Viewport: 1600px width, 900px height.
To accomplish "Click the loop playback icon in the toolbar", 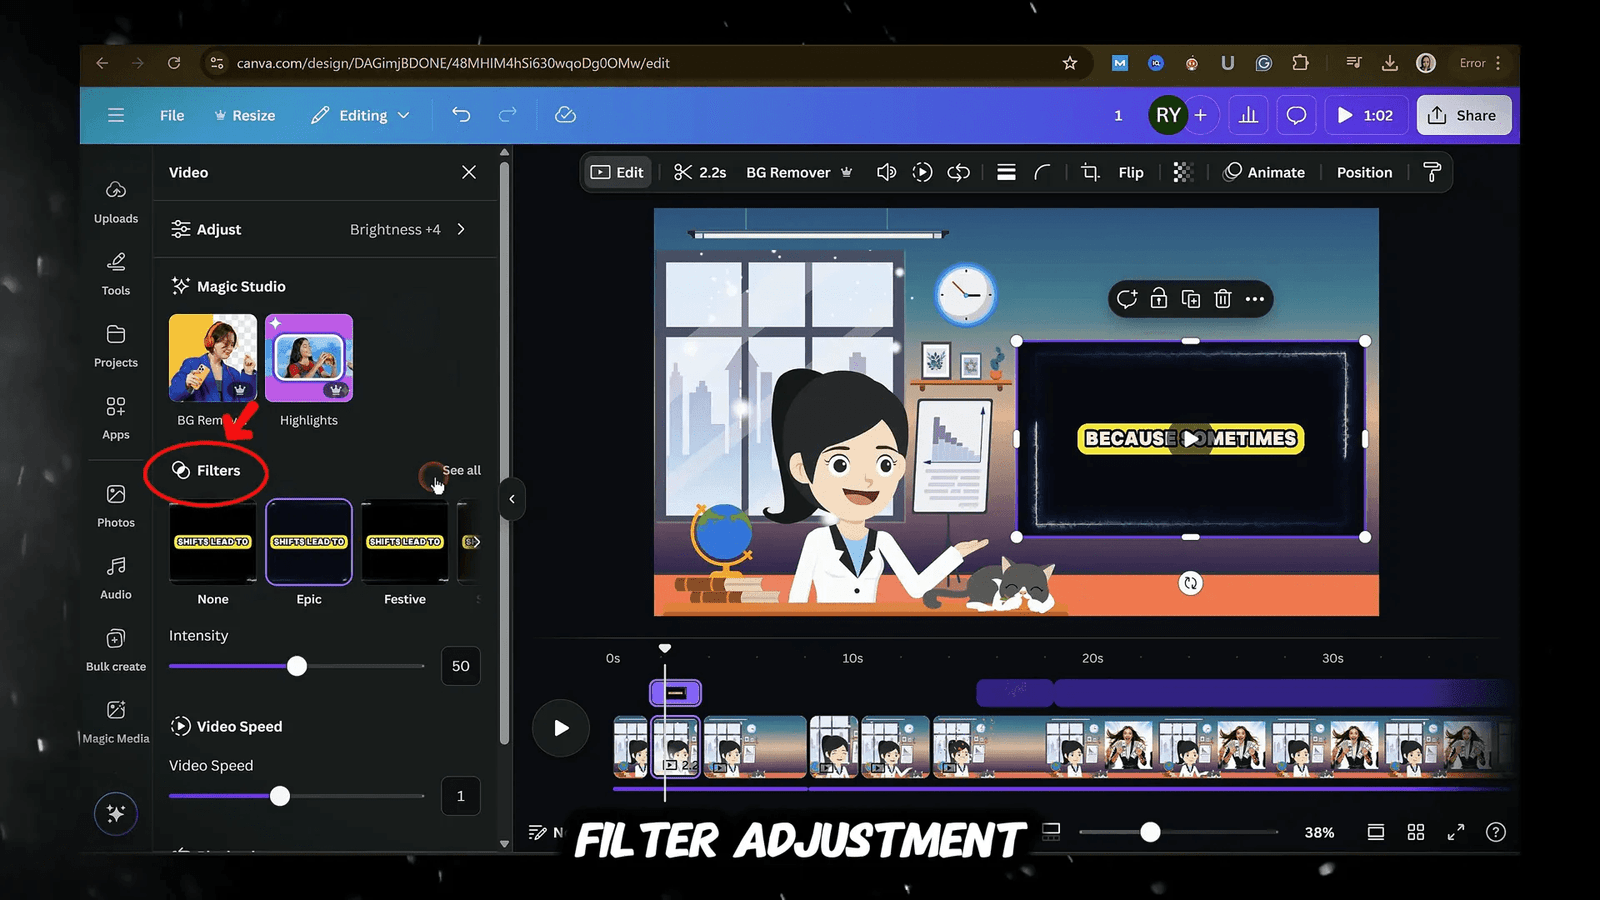I will point(958,172).
